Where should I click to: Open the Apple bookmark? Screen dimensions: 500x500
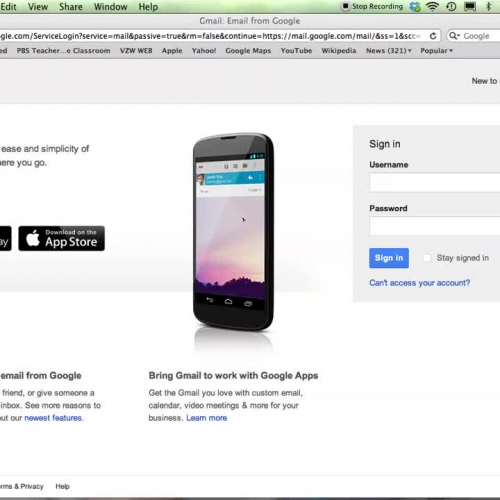click(x=172, y=51)
